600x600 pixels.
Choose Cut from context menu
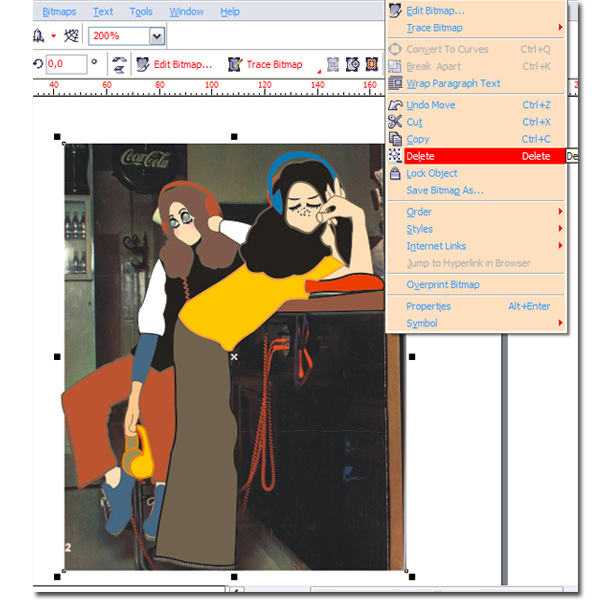tap(476, 122)
